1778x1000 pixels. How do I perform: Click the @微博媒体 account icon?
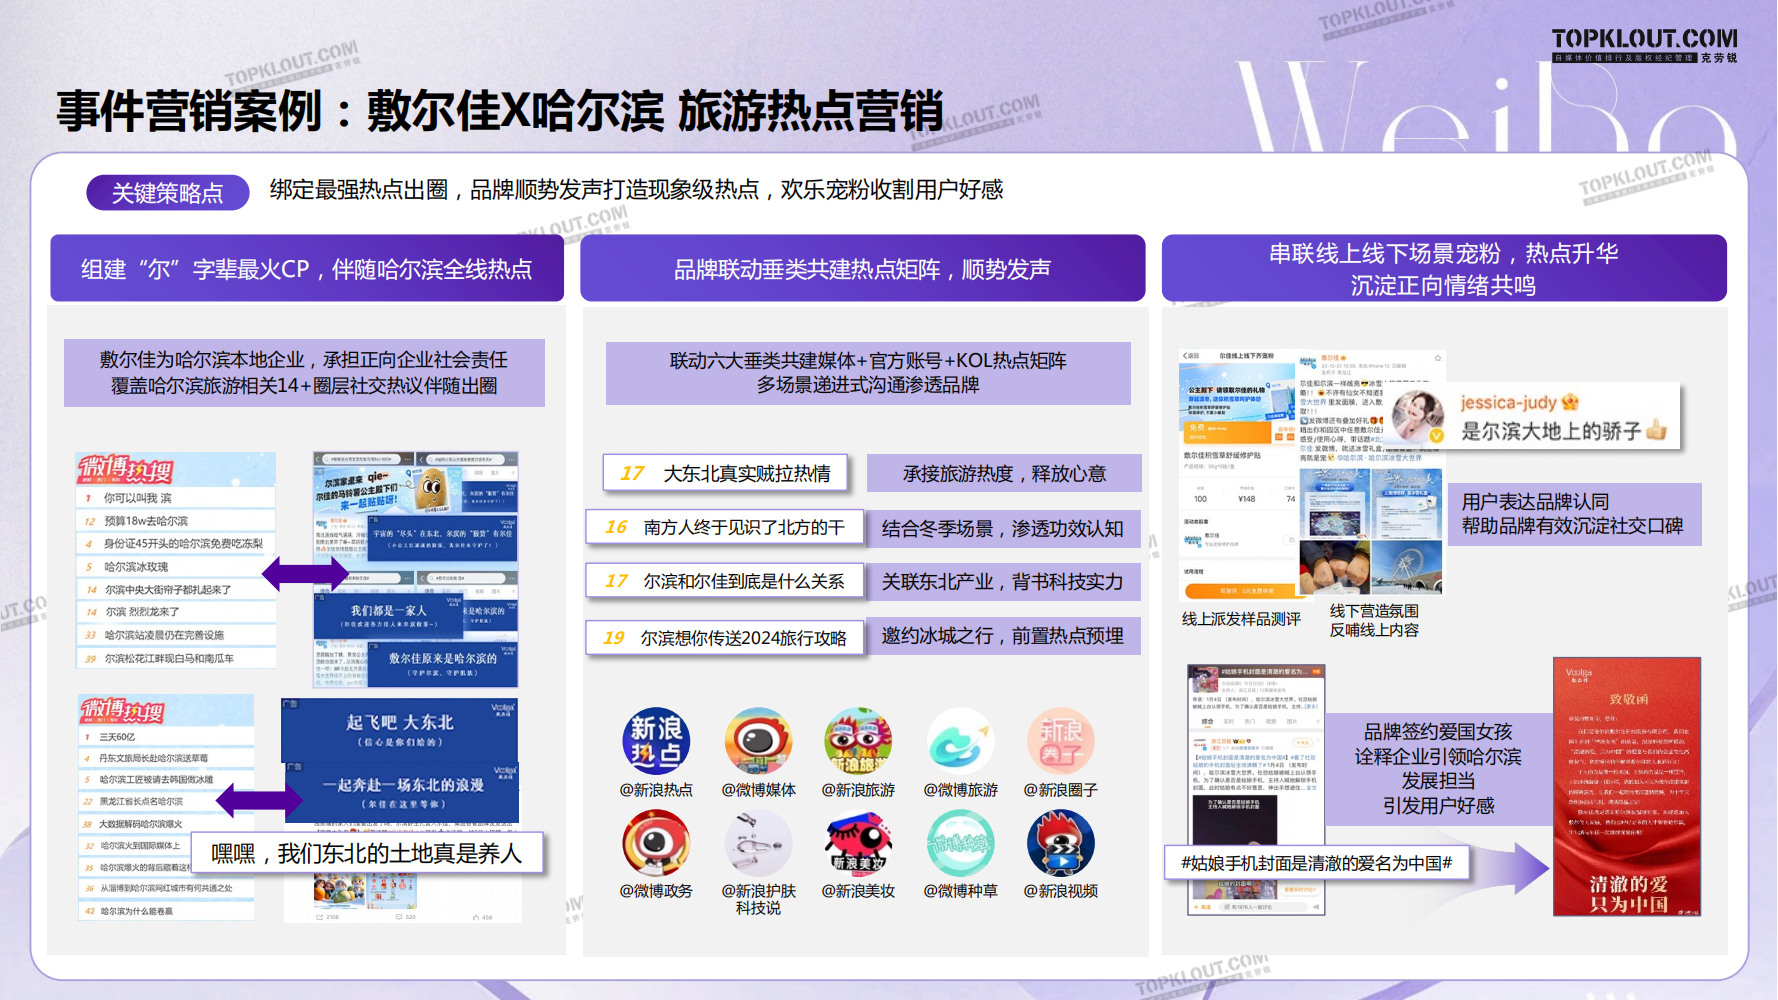tap(758, 742)
